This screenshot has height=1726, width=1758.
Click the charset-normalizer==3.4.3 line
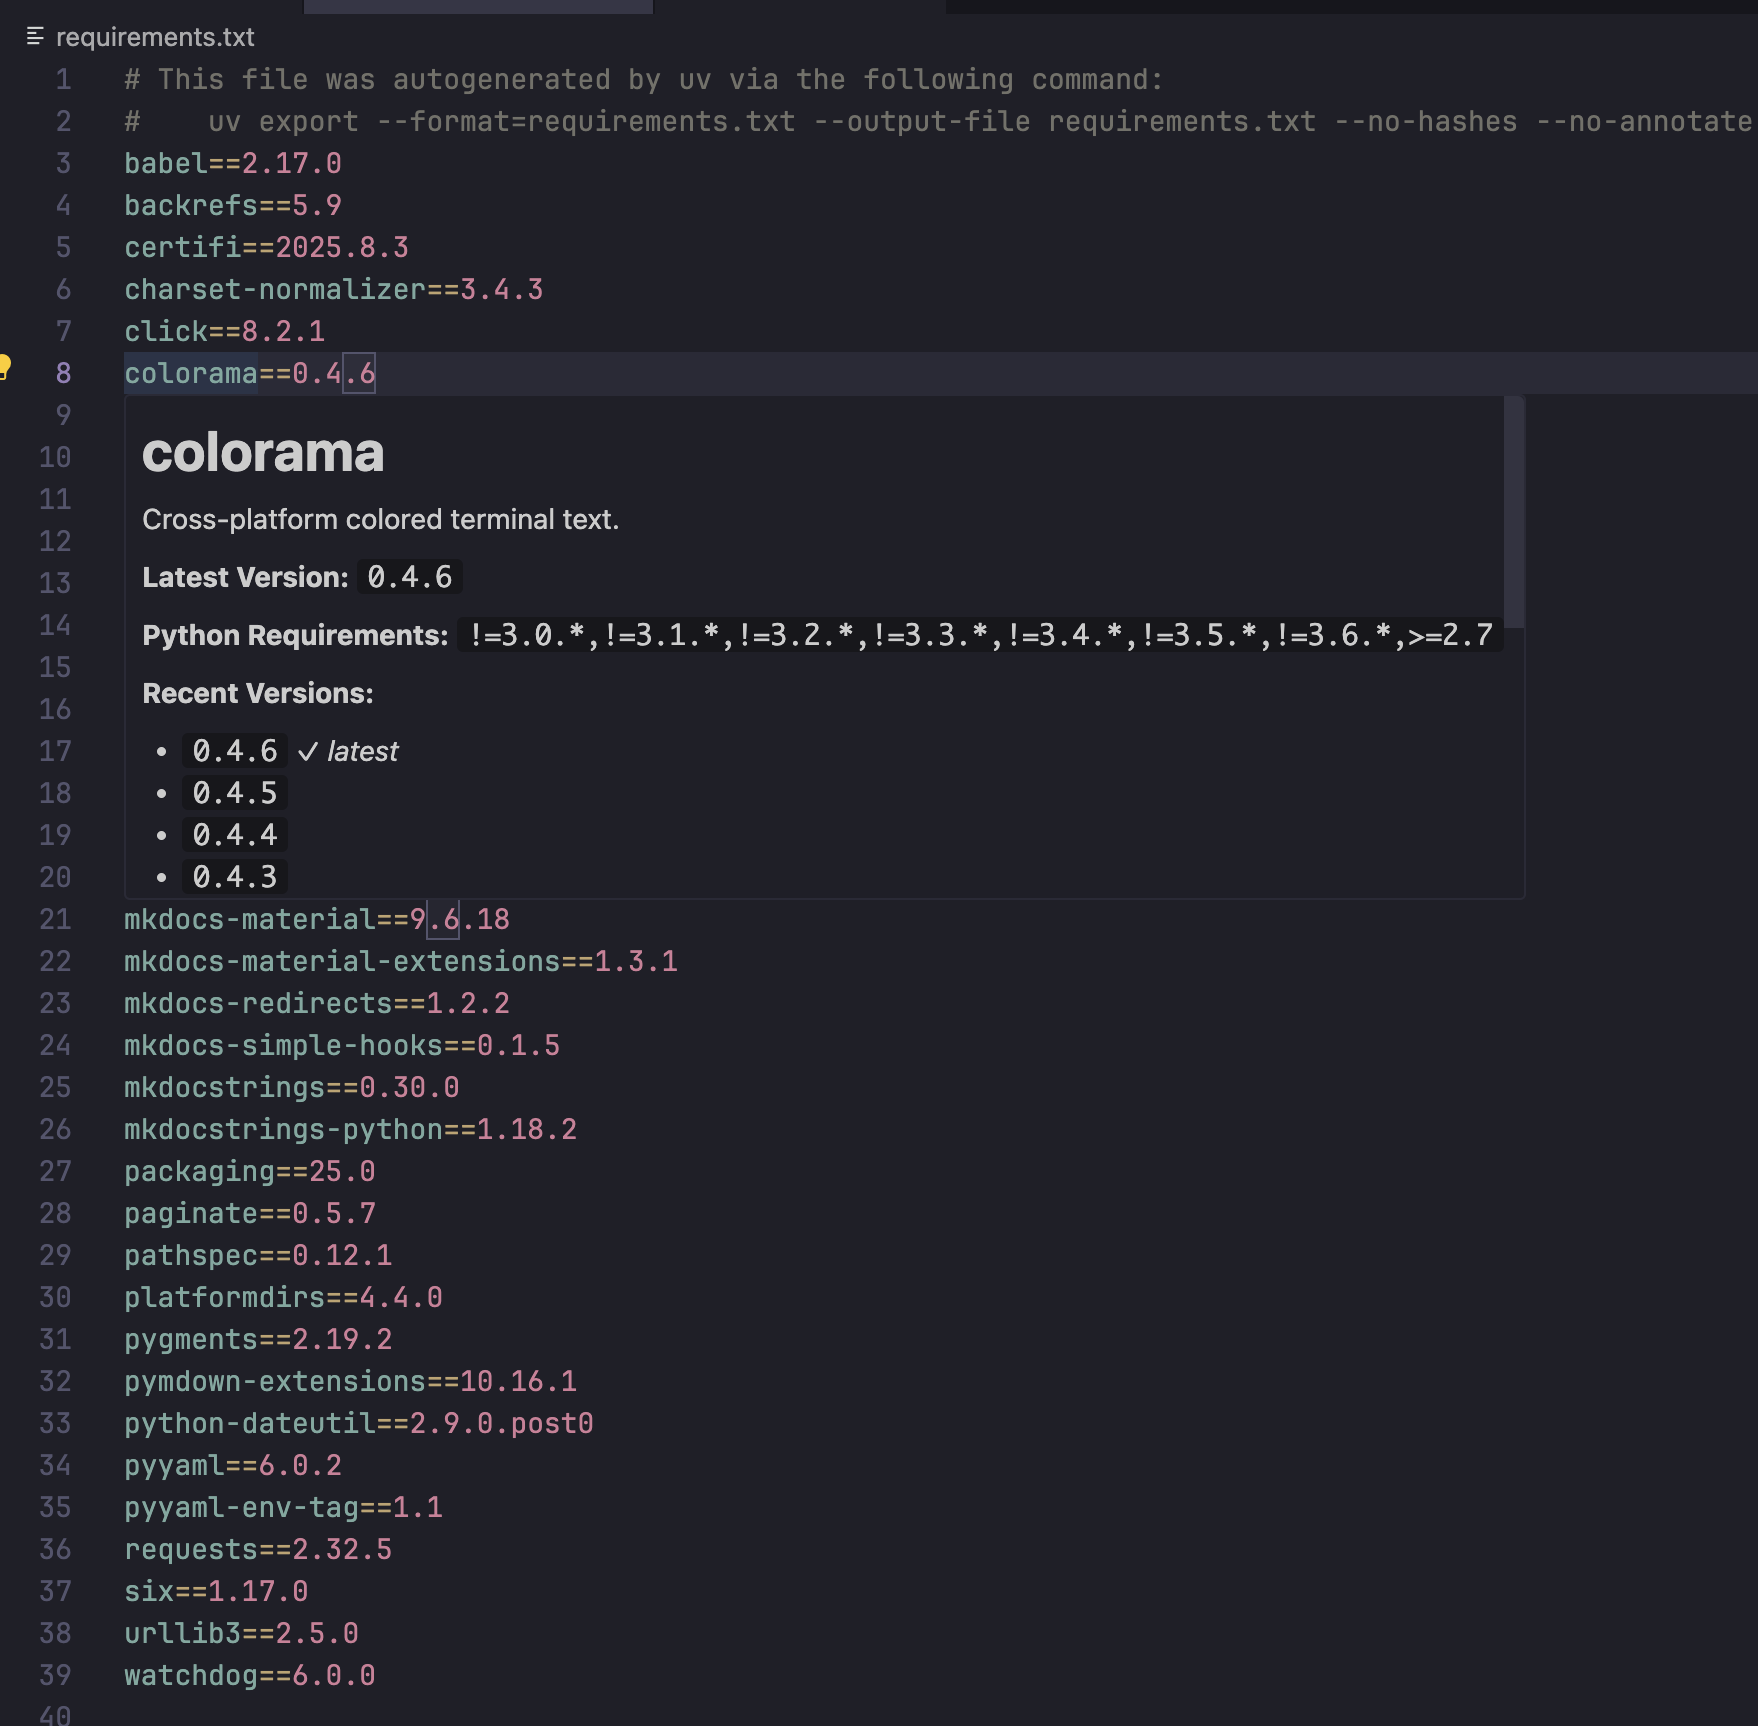coord(334,289)
